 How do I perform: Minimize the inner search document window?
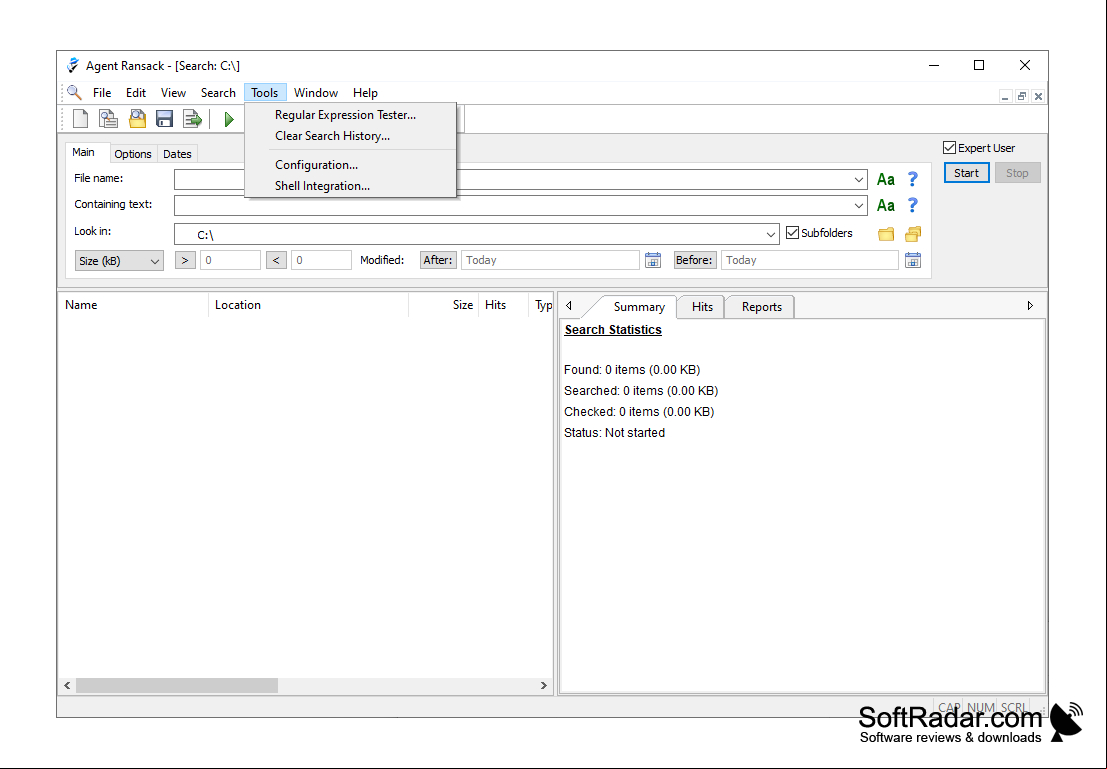click(x=1005, y=96)
